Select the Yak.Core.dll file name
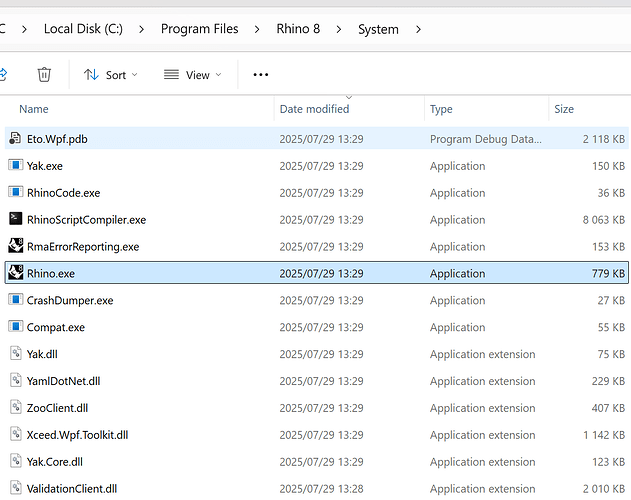 (x=55, y=462)
